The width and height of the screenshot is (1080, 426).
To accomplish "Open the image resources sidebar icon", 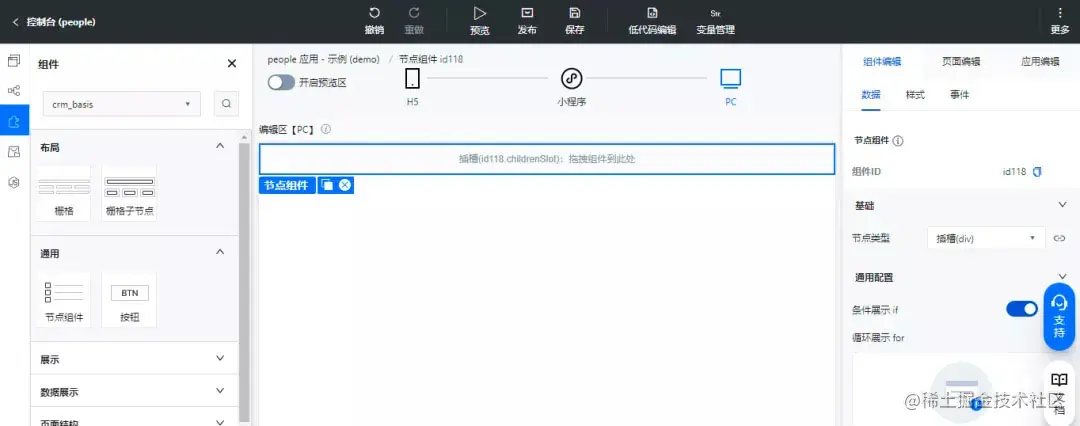I will tap(14, 152).
